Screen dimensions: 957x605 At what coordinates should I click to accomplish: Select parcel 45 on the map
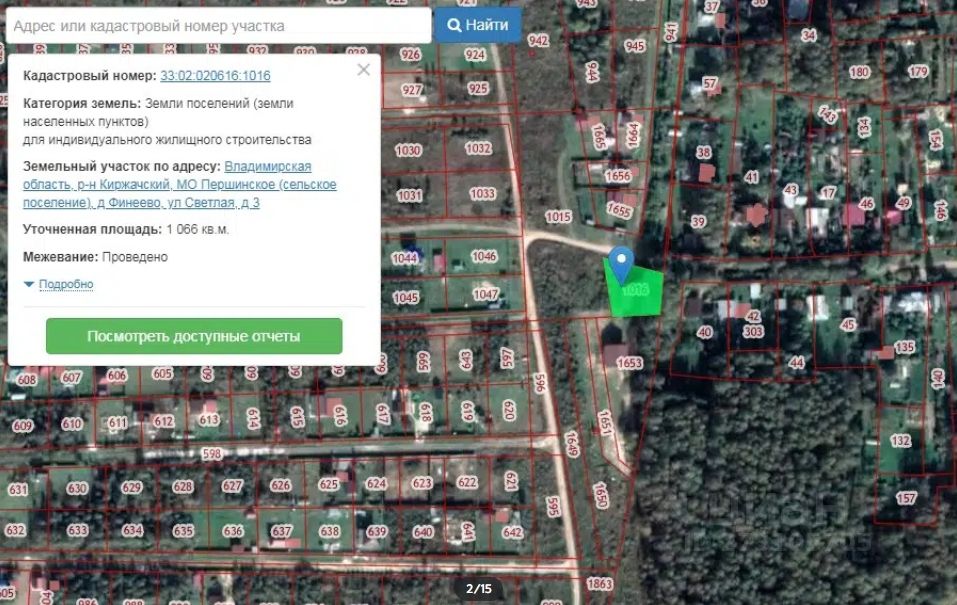tap(848, 325)
